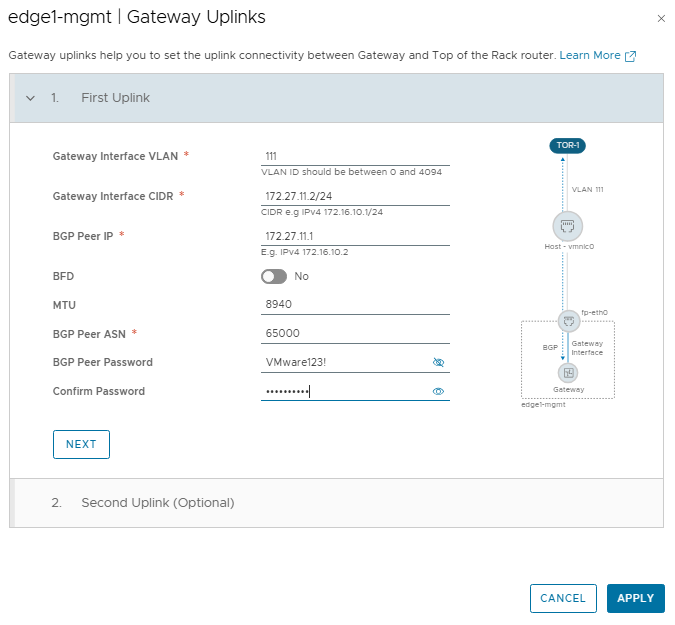The height and width of the screenshot is (625, 675).
Task: Click the external link icon beside Learn More
Action: 630,56
